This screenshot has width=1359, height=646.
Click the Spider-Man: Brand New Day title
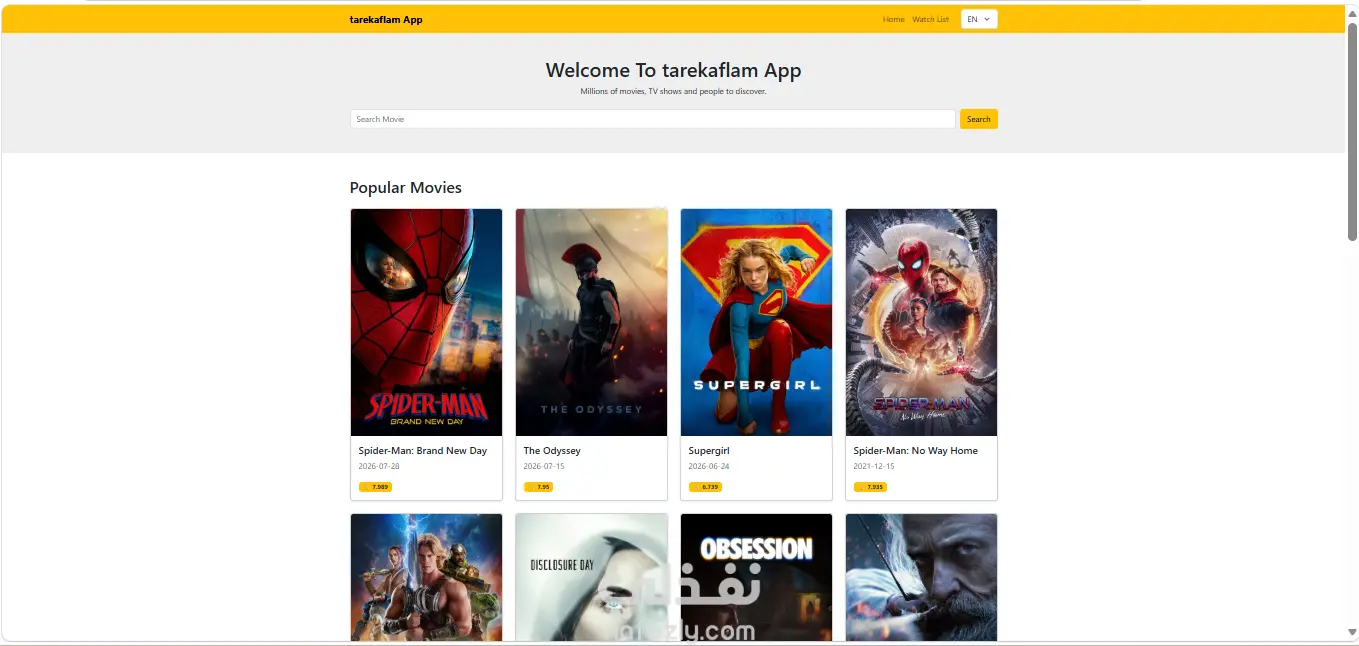click(x=423, y=451)
